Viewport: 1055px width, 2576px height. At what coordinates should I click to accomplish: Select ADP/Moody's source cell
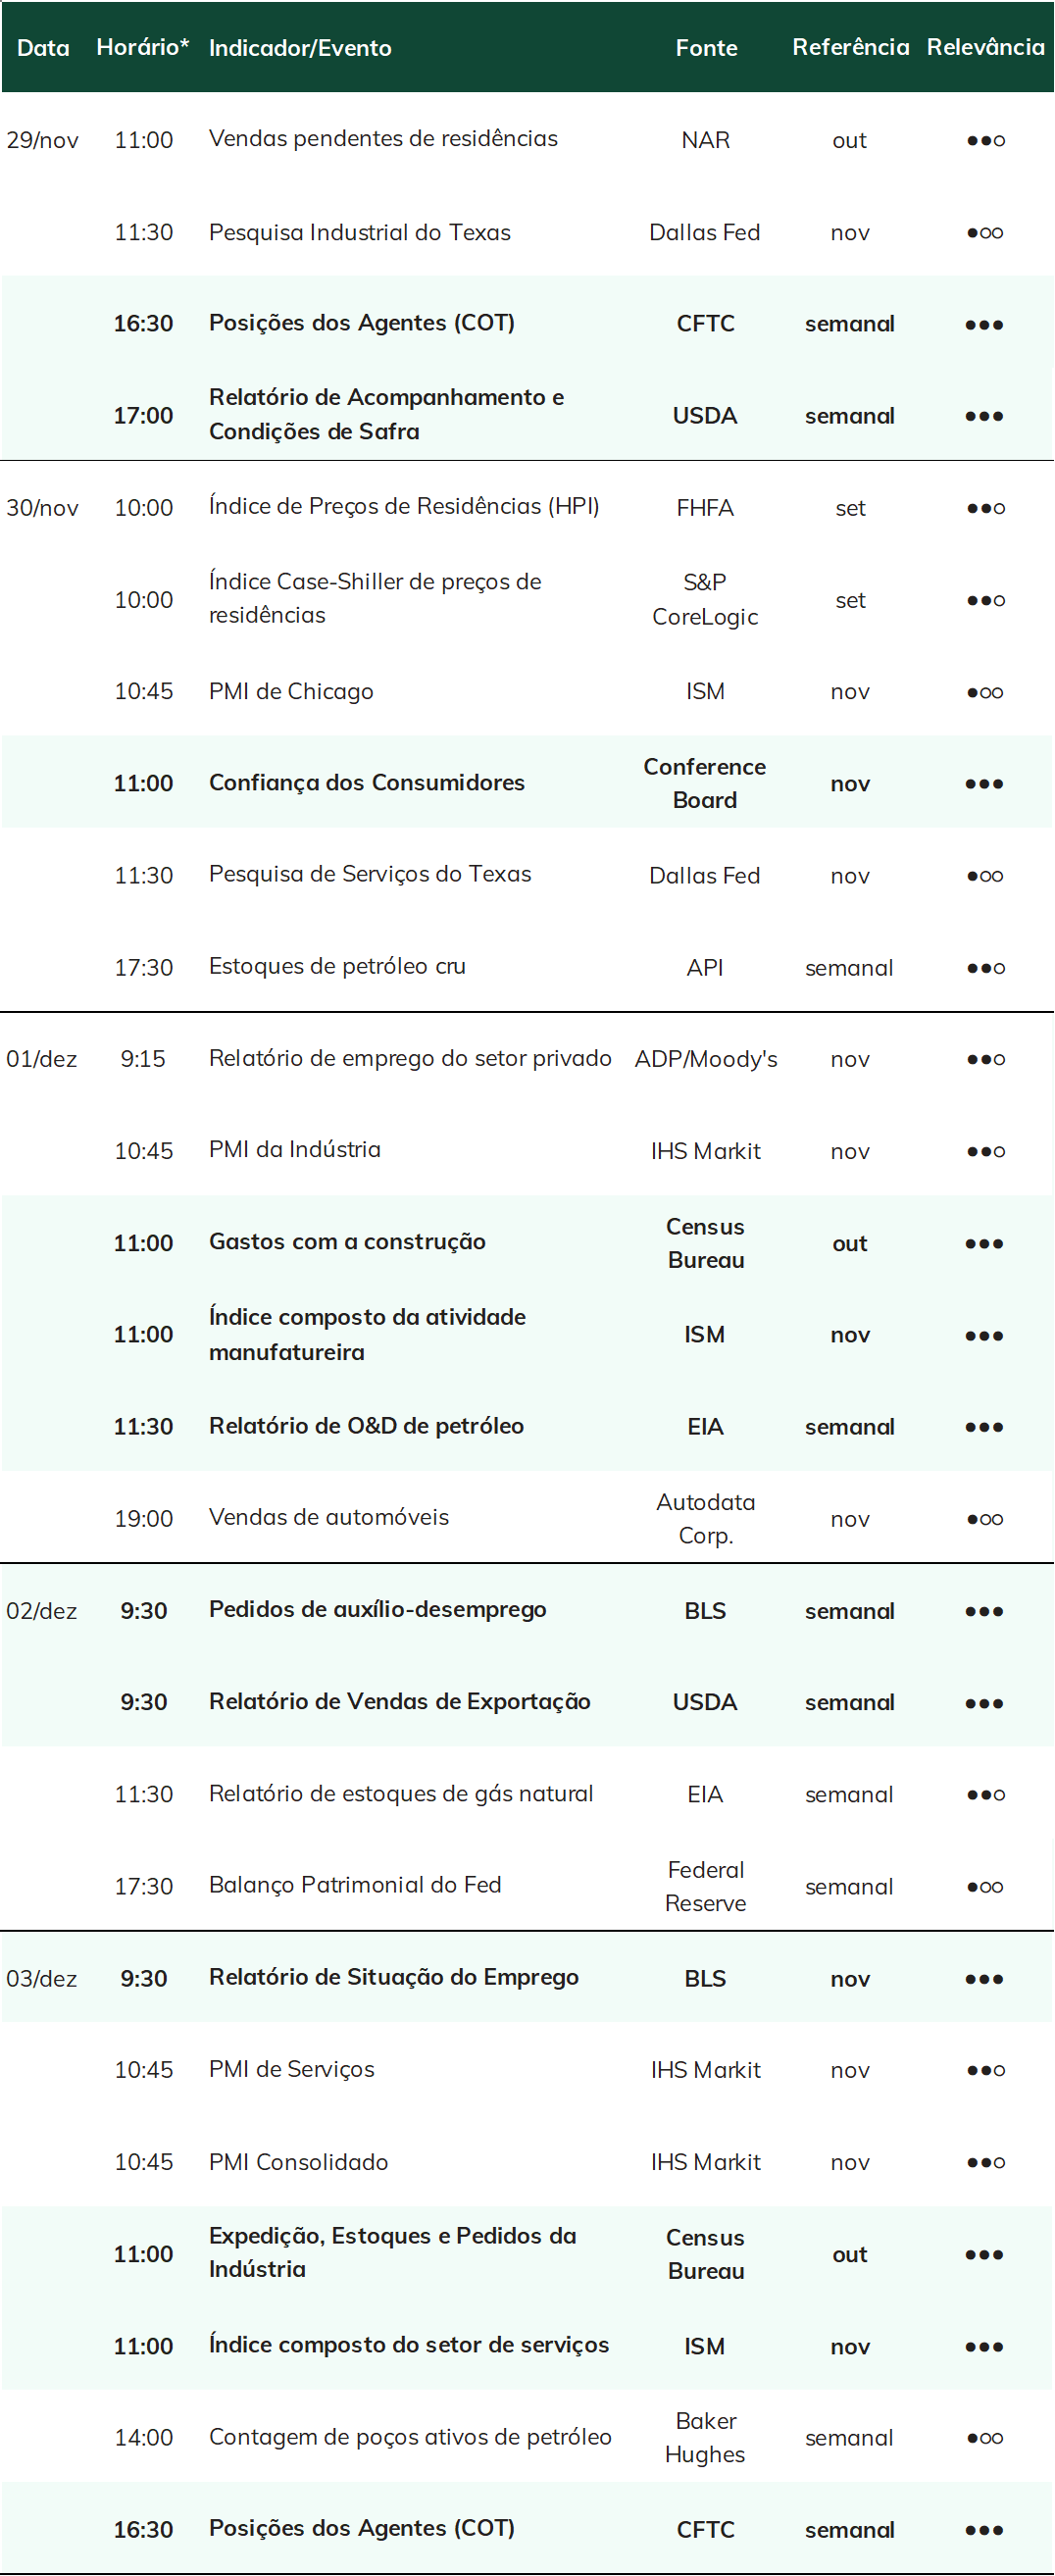[x=706, y=1059]
